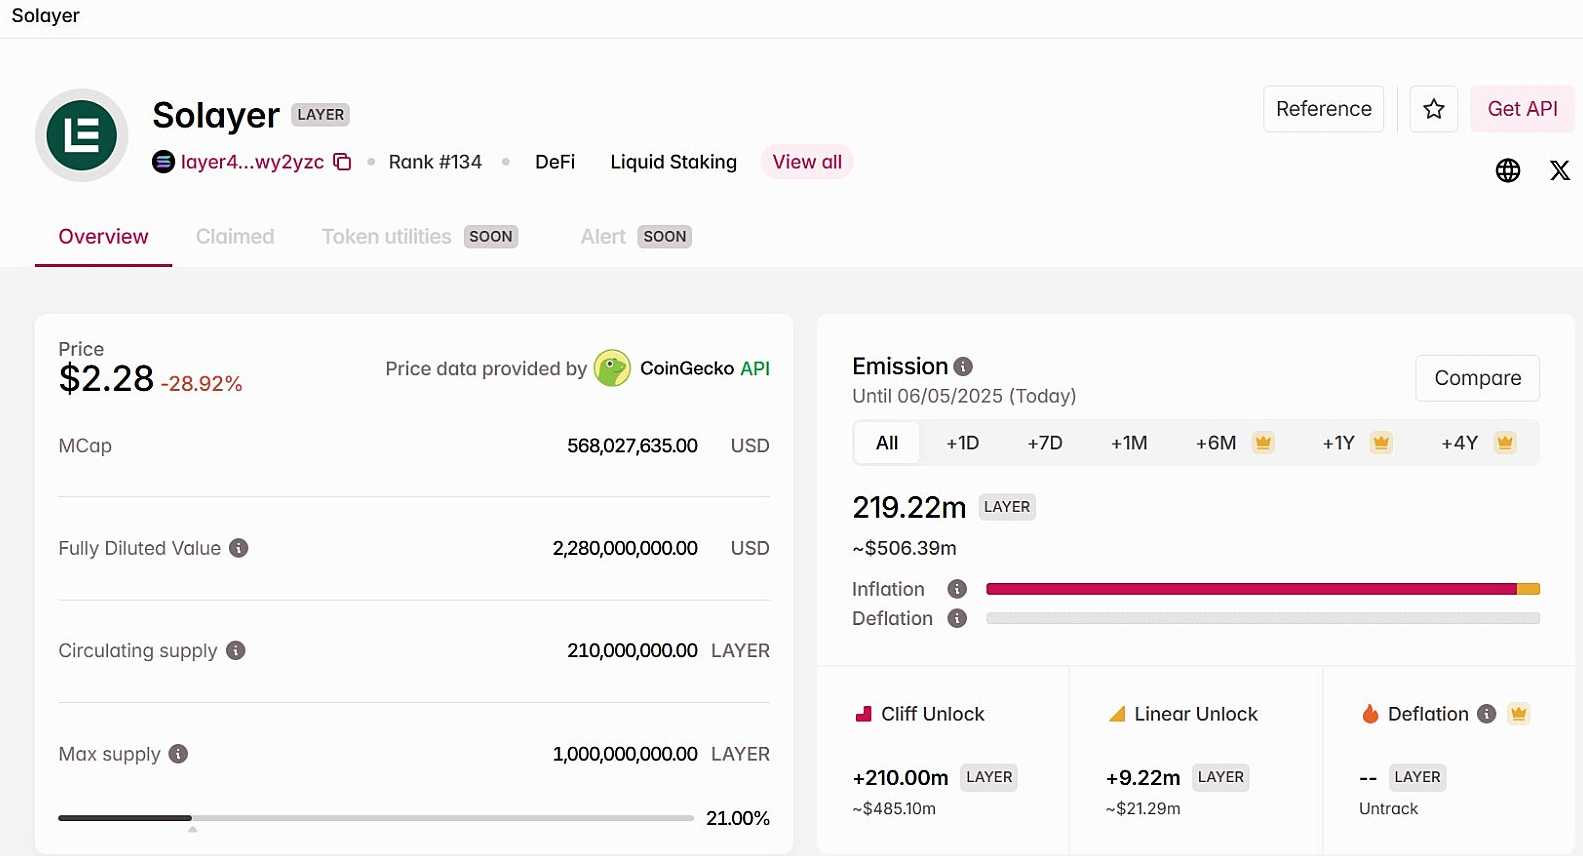Open Solayer's X (Twitter) profile

[1560, 171]
